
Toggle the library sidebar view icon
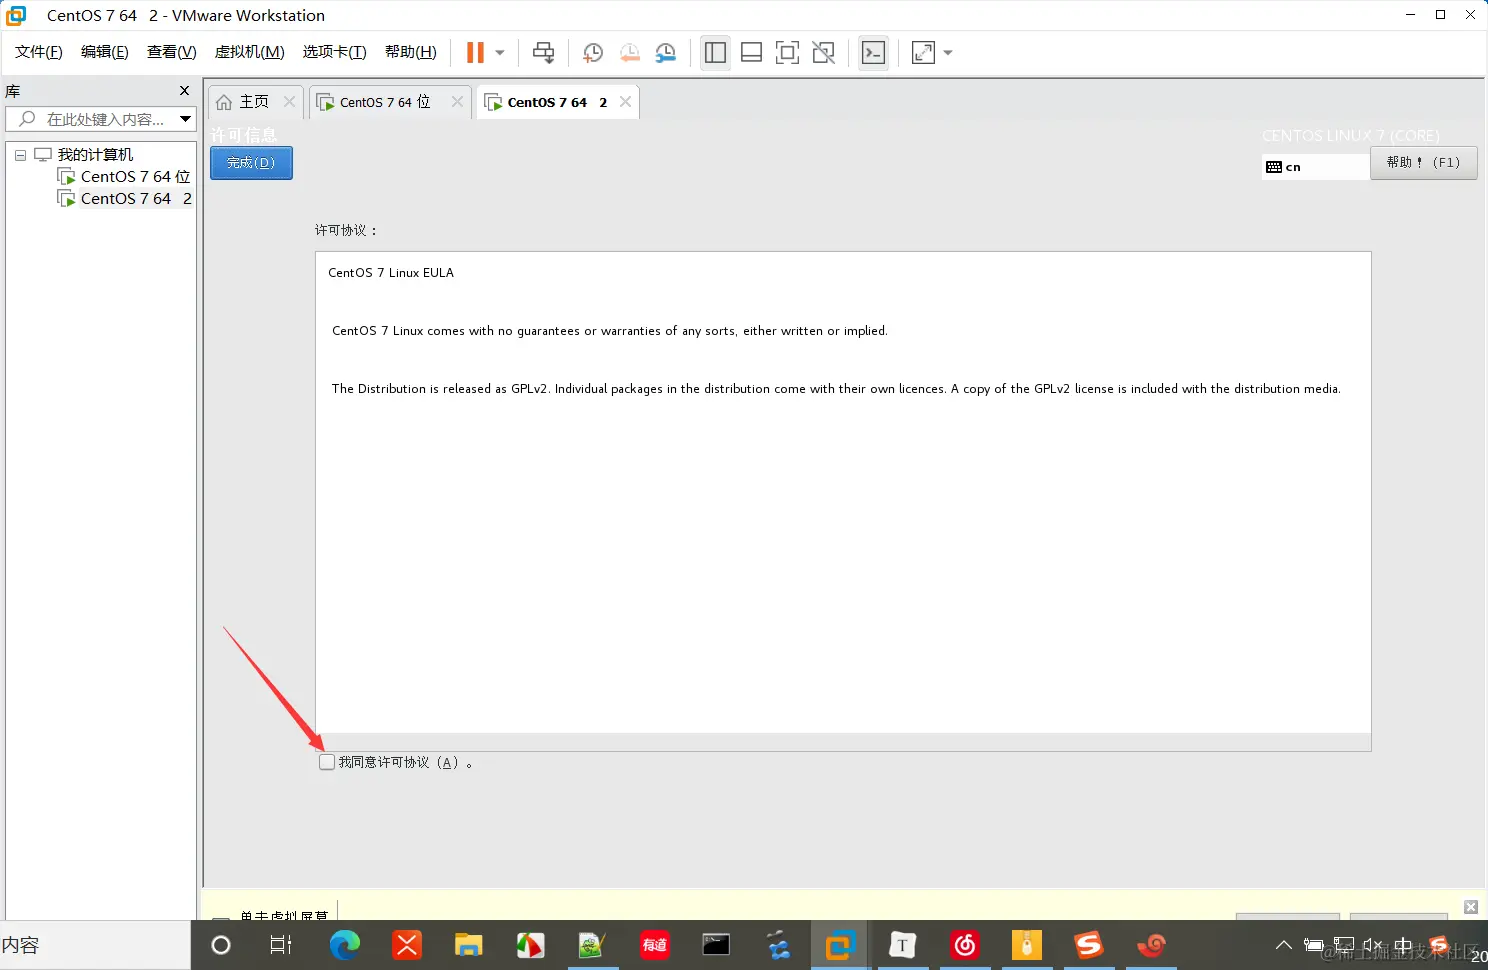click(x=715, y=53)
